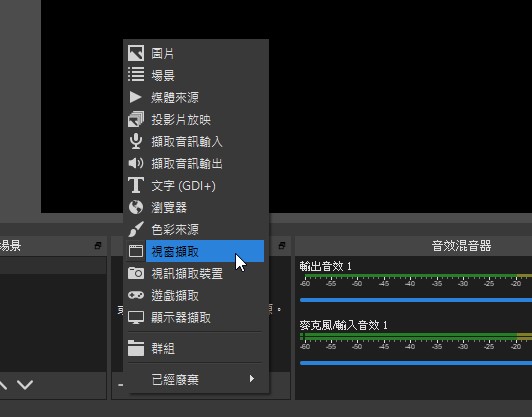
Task: Adjust the 麥克風/輸入音效 1 volume slider
Action: (416, 363)
